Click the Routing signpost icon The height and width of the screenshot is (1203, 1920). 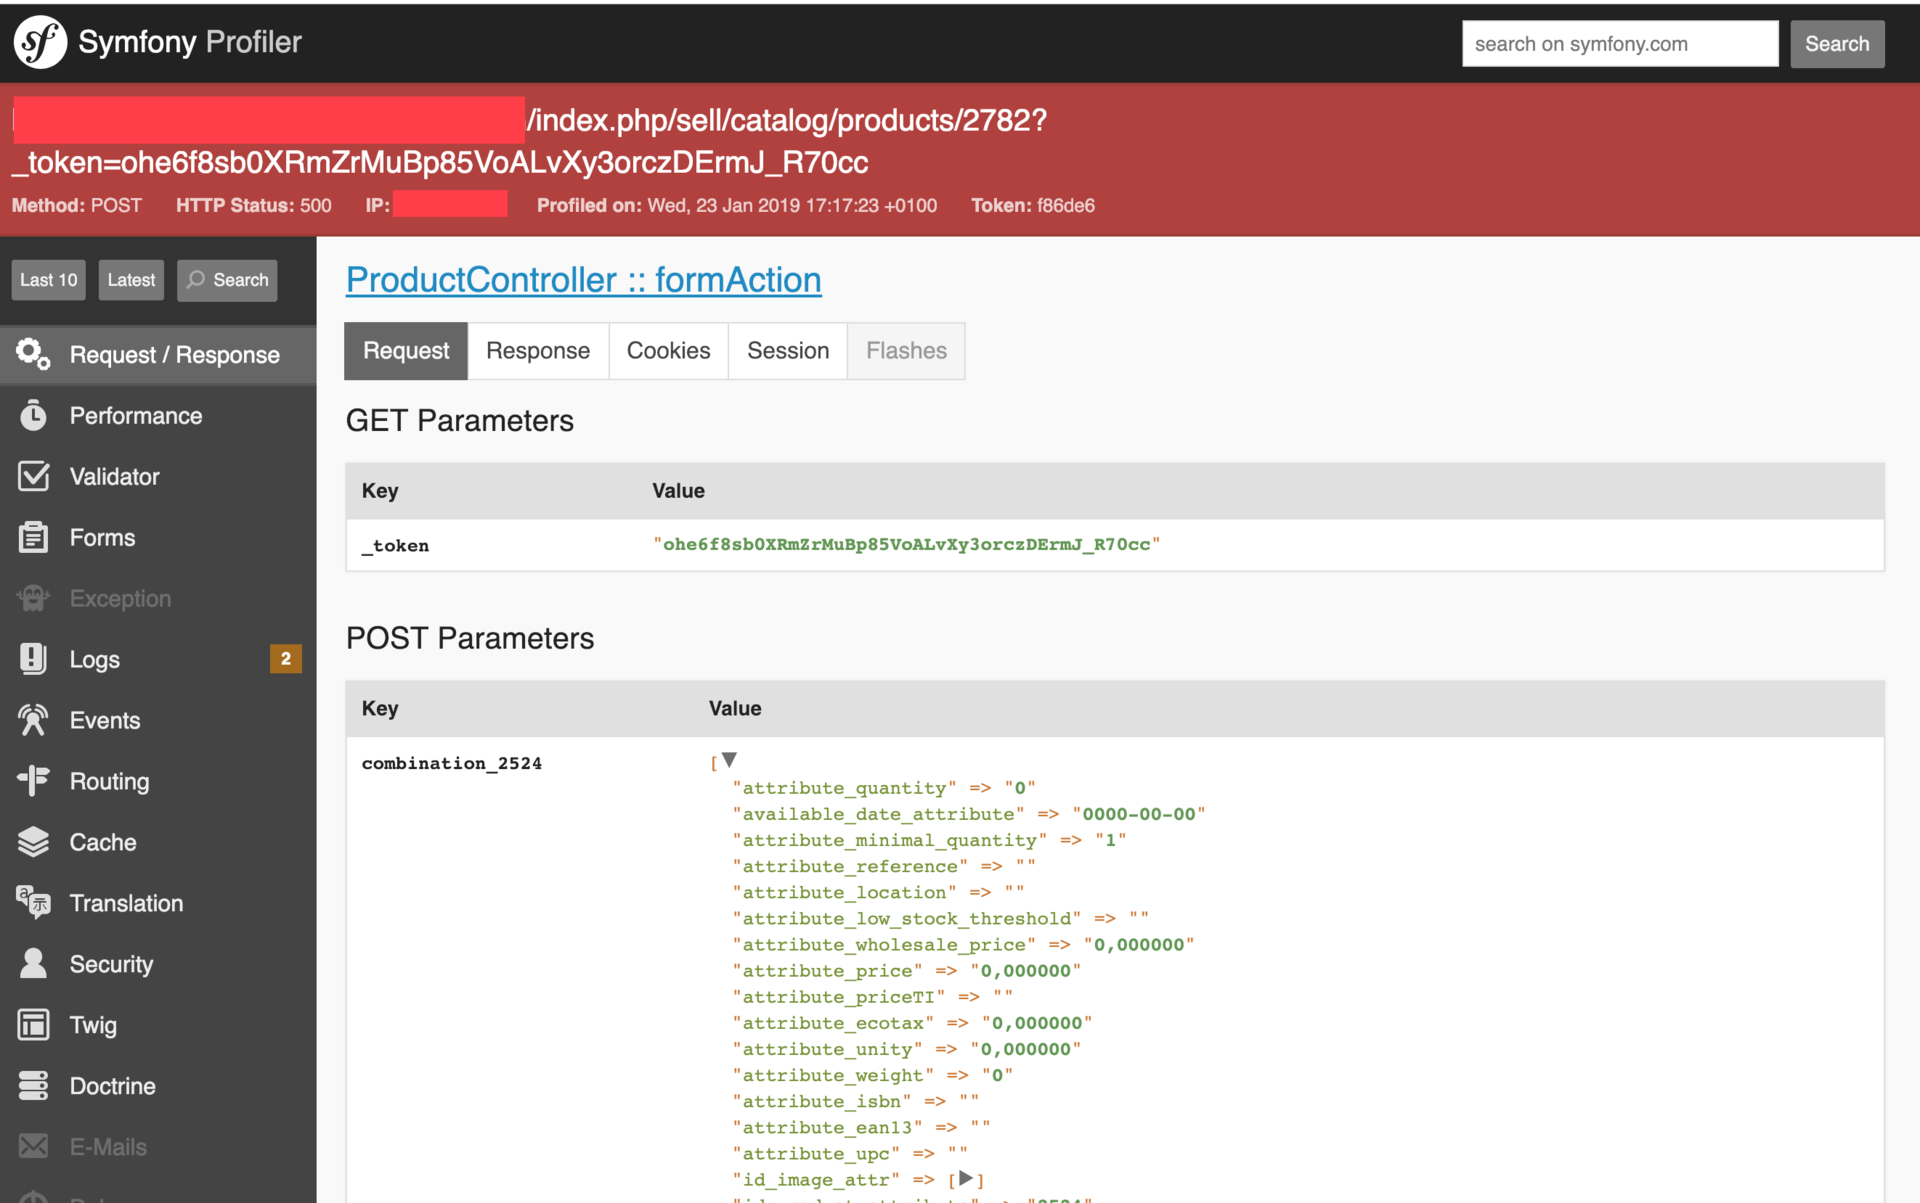pos(33,781)
